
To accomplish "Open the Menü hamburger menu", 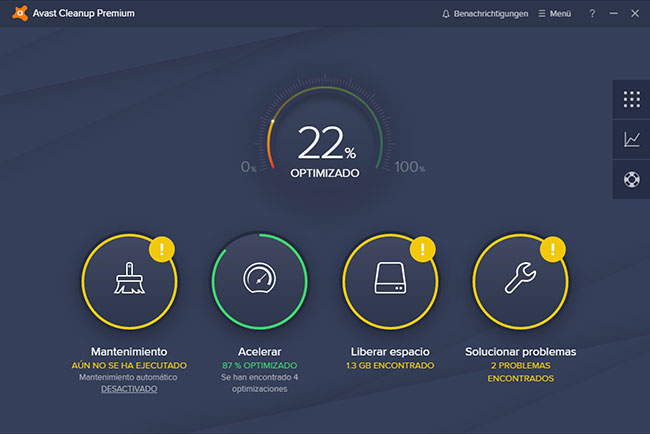I will point(555,14).
